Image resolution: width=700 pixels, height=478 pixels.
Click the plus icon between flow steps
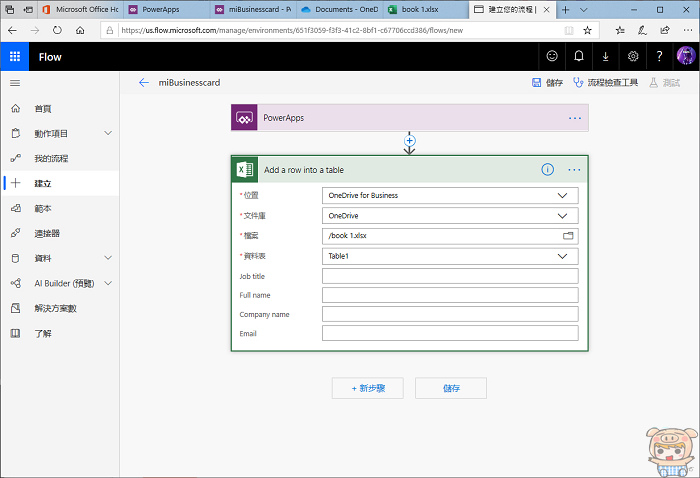[x=409, y=141]
